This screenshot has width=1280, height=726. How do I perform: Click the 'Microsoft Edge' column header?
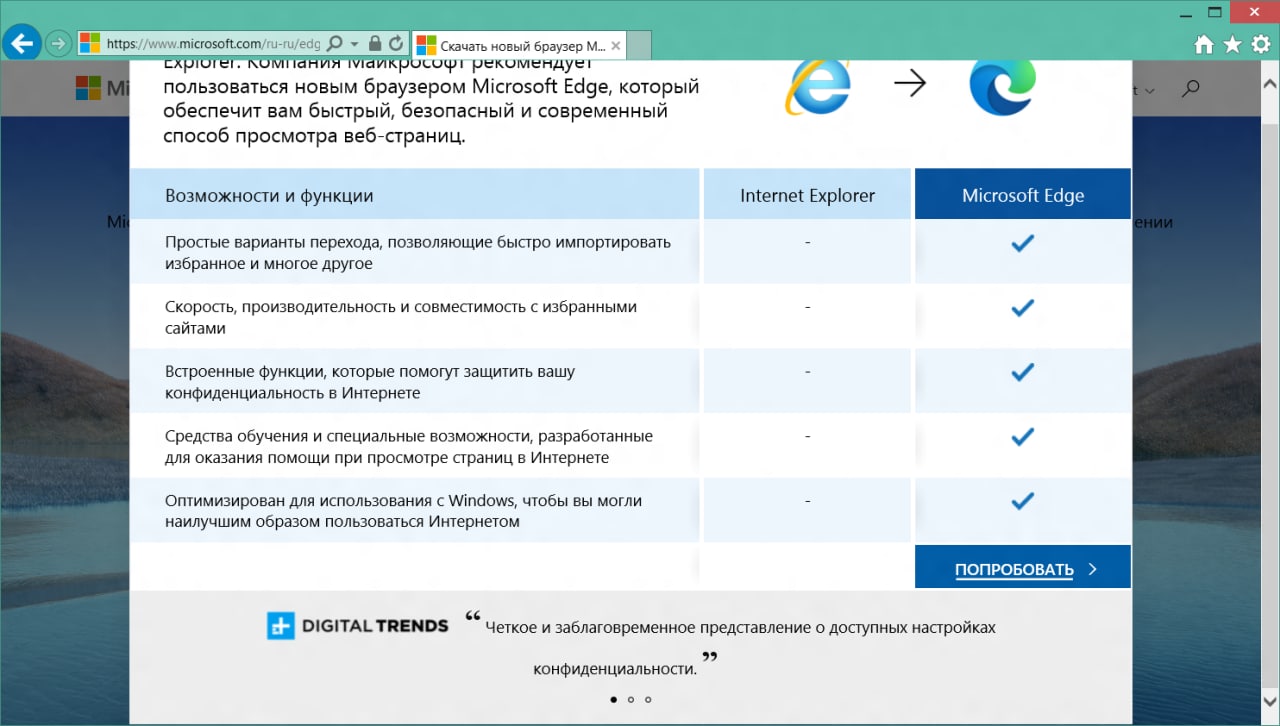[1023, 195]
